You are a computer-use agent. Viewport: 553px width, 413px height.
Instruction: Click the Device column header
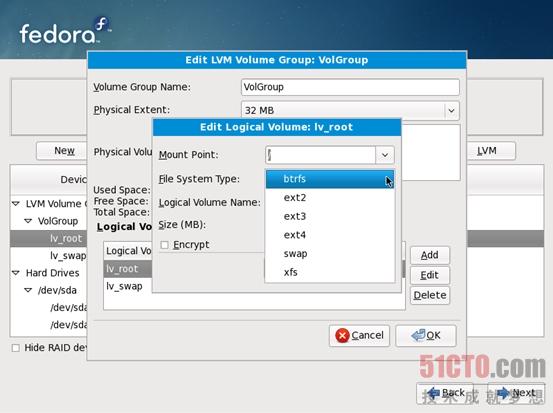coord(49,180)
